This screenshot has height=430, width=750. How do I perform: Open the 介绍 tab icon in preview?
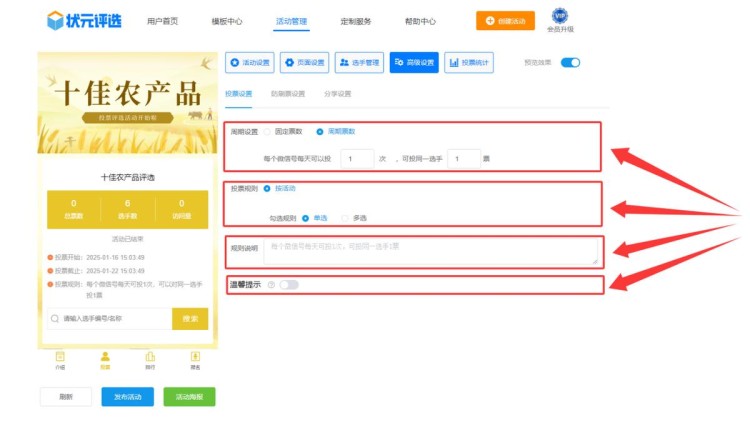[x=60, y=357]
